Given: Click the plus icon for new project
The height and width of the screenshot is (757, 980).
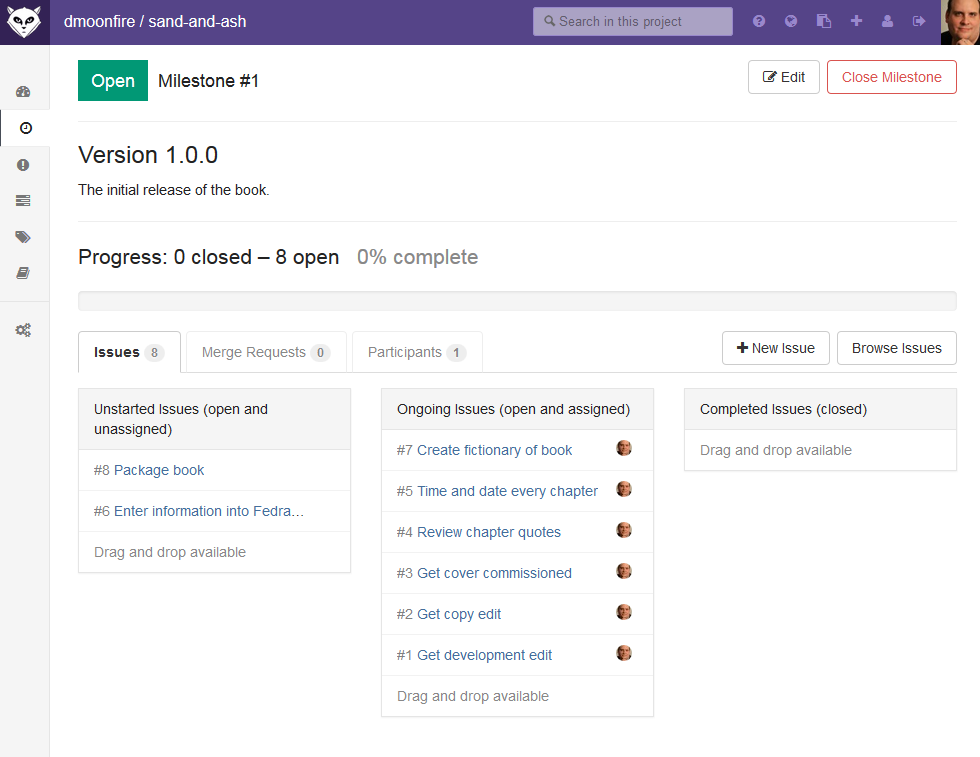Looking at the screenshot, I should click(x=856, y=21).
